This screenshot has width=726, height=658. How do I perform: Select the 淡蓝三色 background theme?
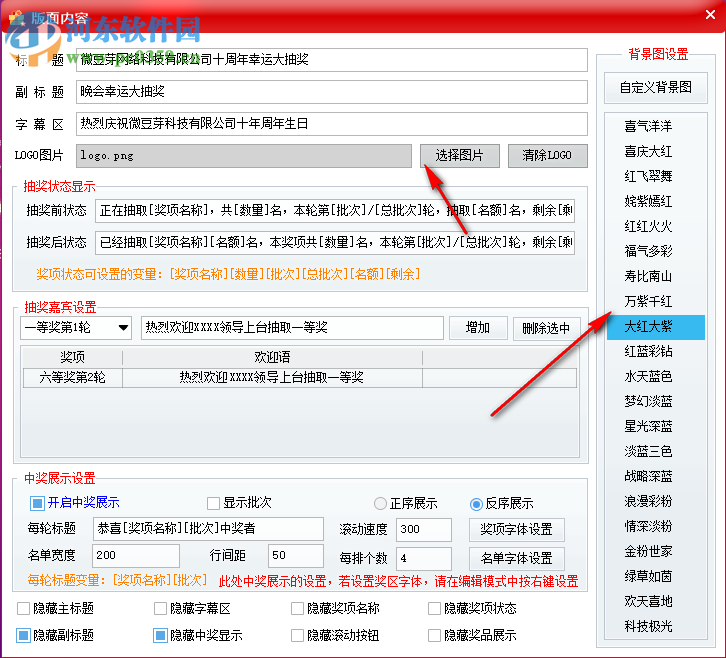pos(656,451)
